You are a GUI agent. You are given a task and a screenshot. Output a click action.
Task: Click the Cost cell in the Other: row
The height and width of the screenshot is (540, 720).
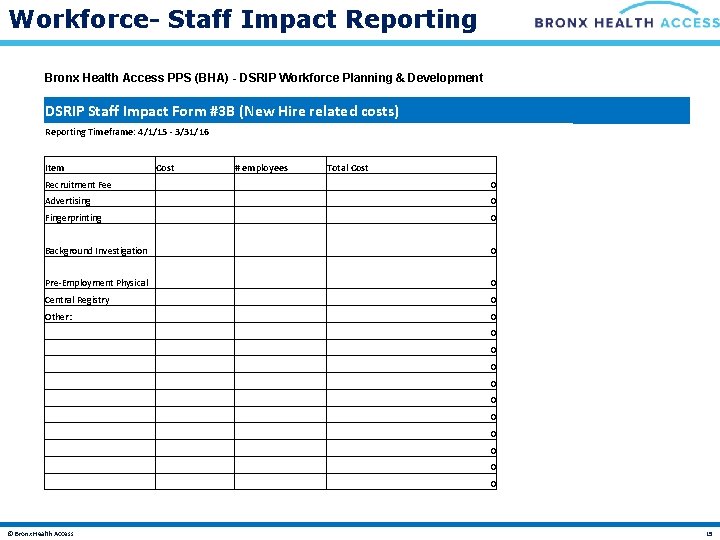click(x=195, y=314)
